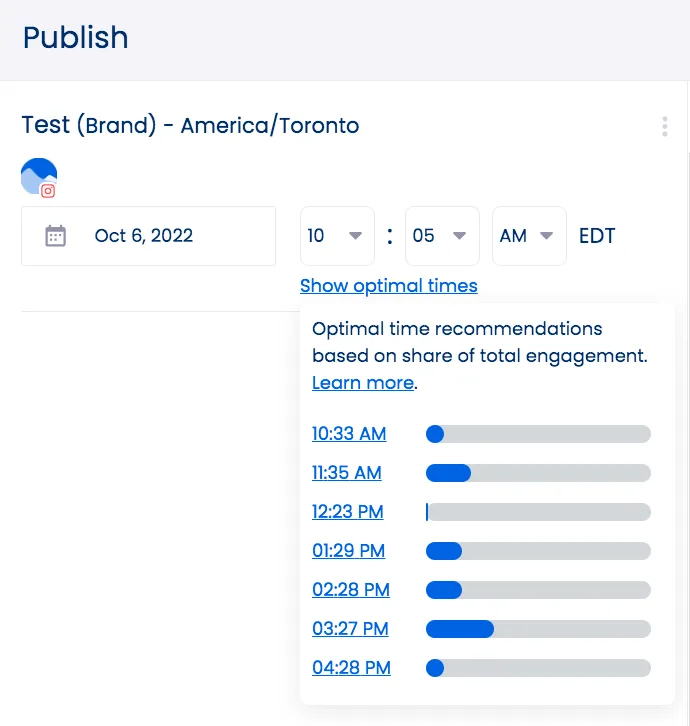This screenshot has height=726, width=690.
Task: Click the engagement bar for 02:28 PM
Action: point(538,589)
